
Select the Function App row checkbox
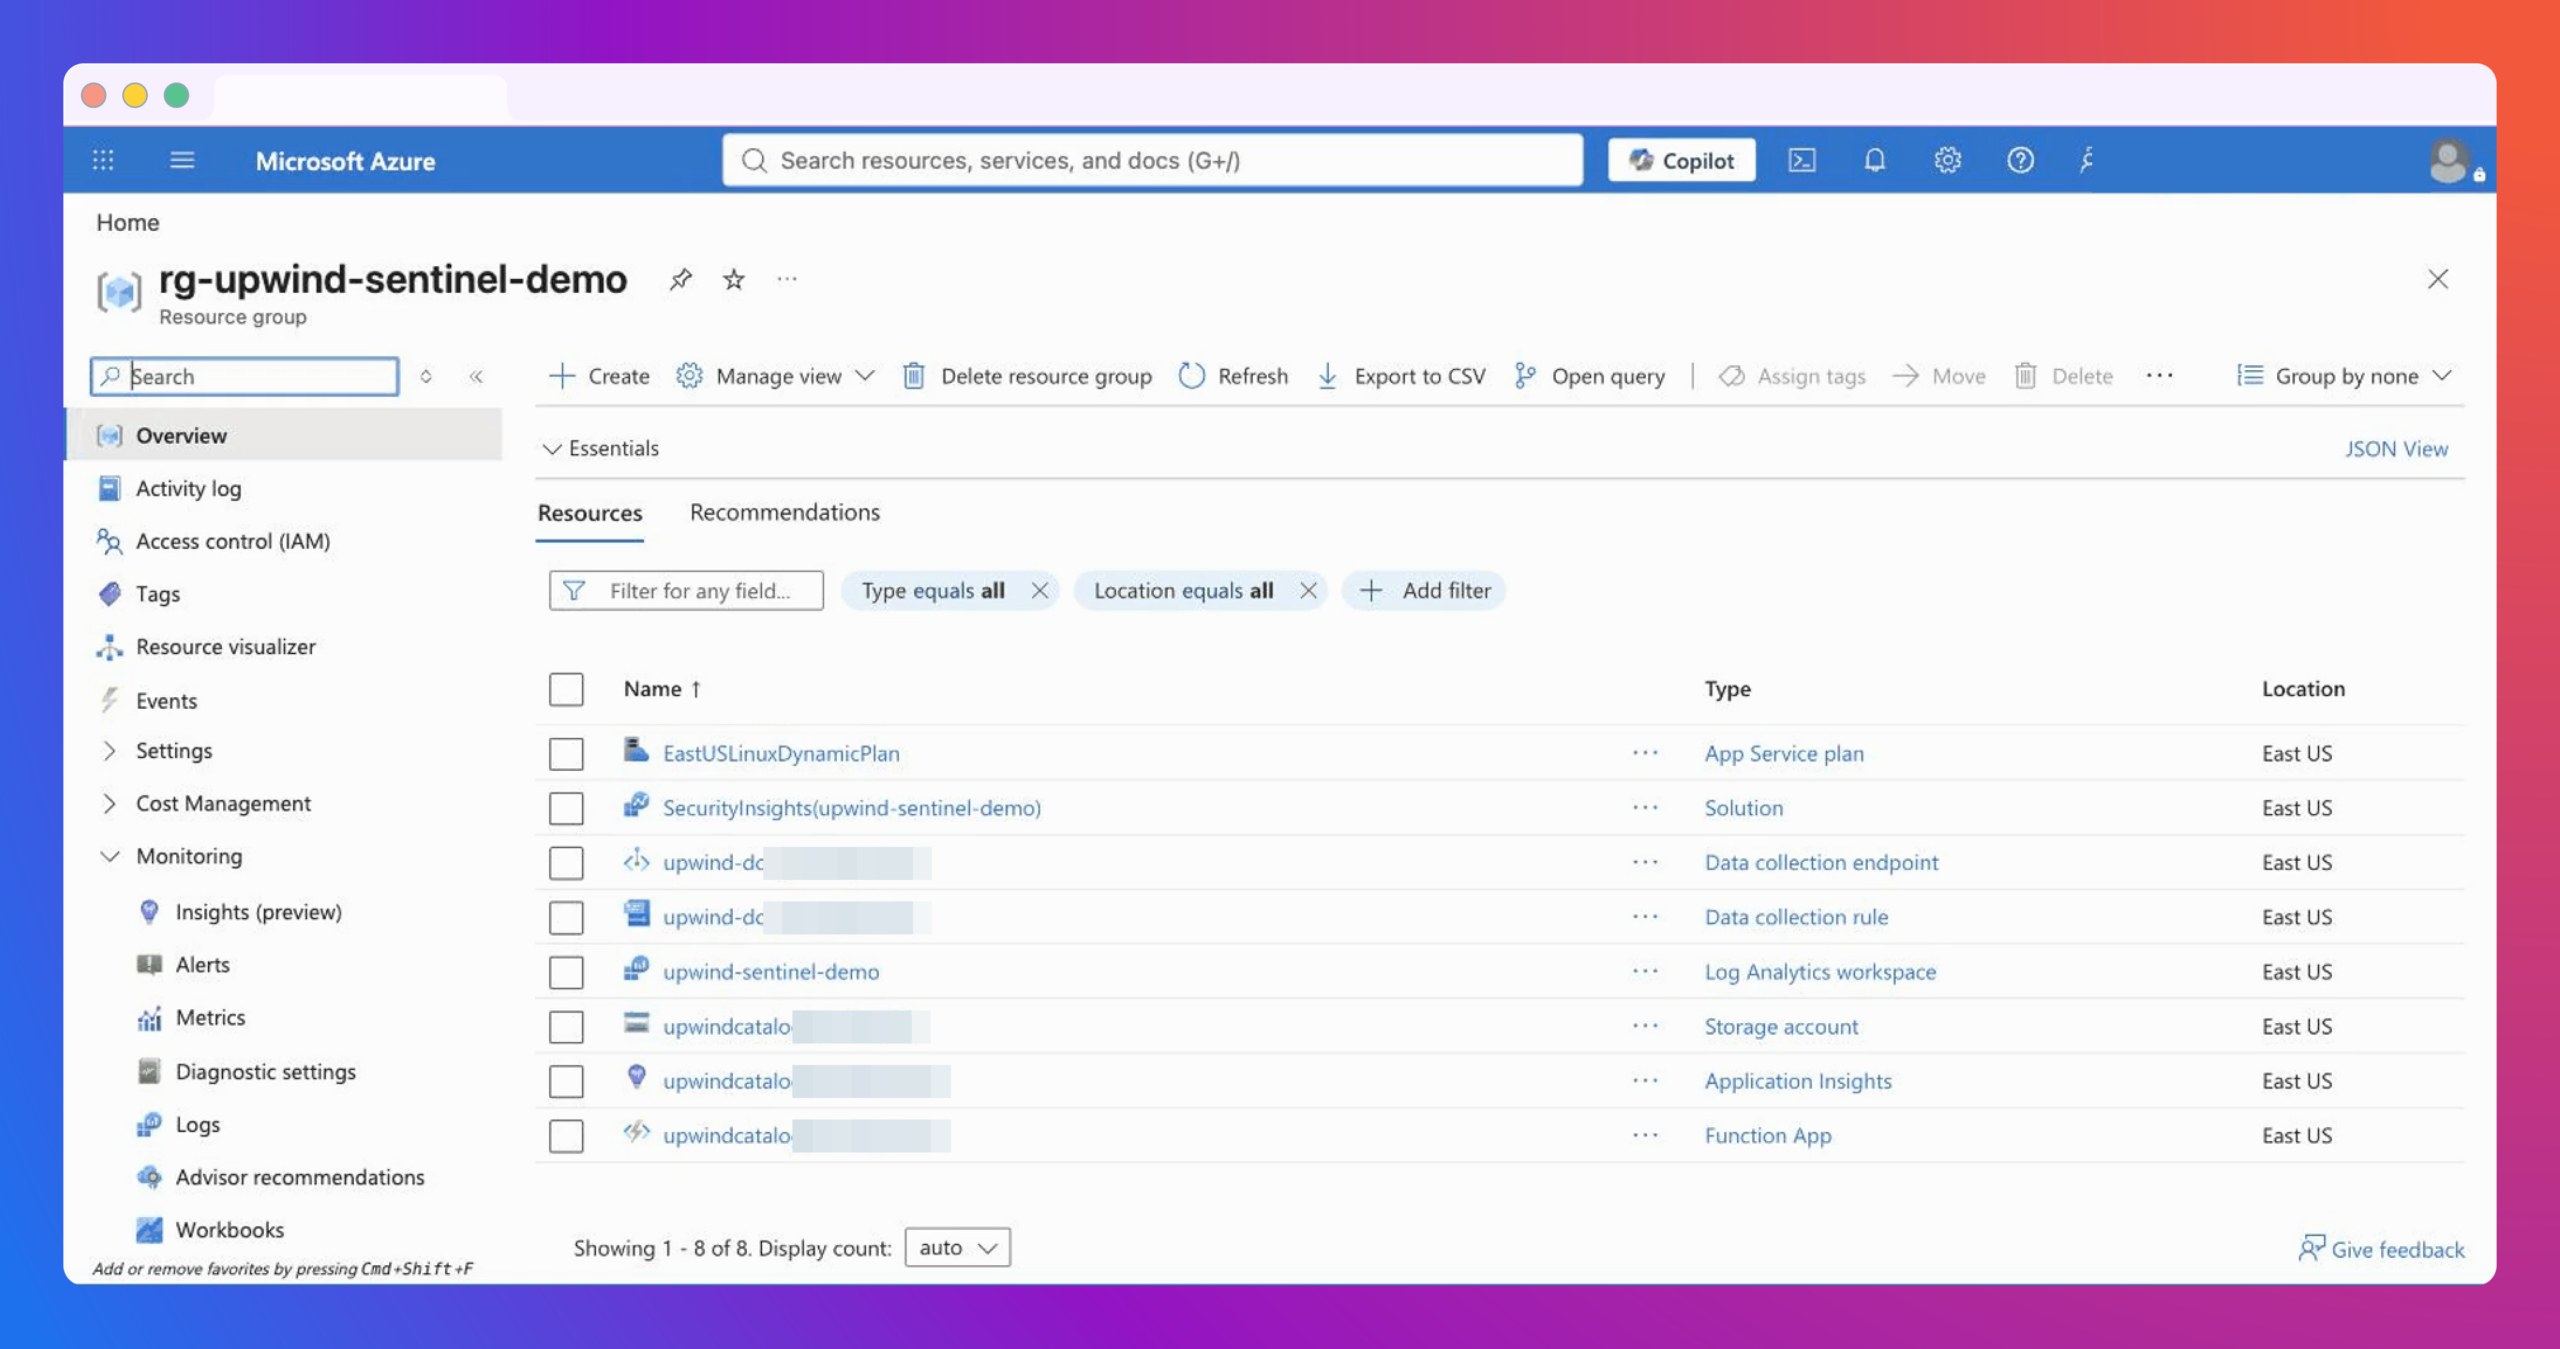pos(566,1135)
